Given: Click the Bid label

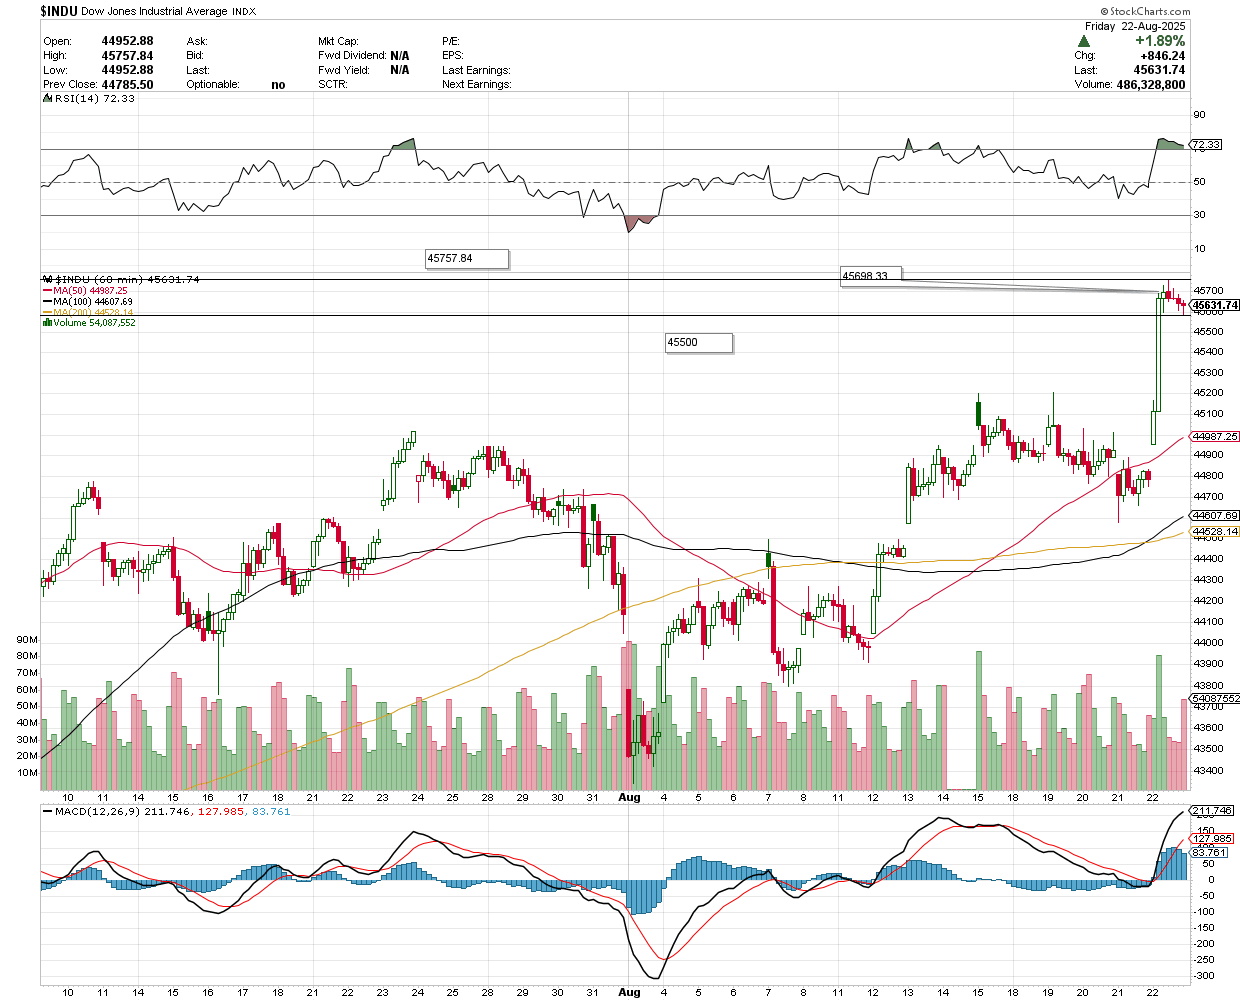Looking at the screenshot, I should (195, 56).
